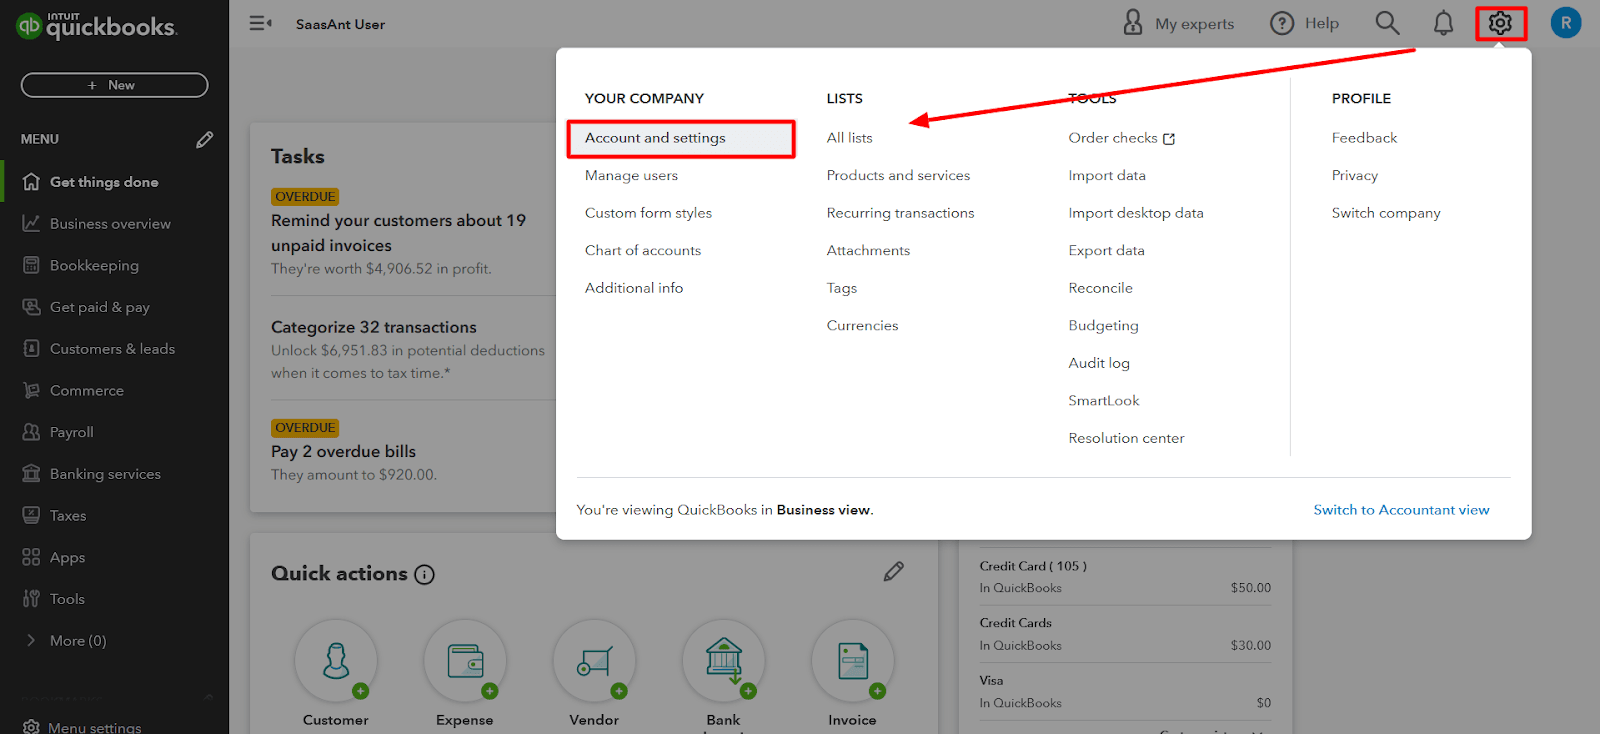1600x734 pixels.
Task: Select Audit log
Action: click(1099, 363)
